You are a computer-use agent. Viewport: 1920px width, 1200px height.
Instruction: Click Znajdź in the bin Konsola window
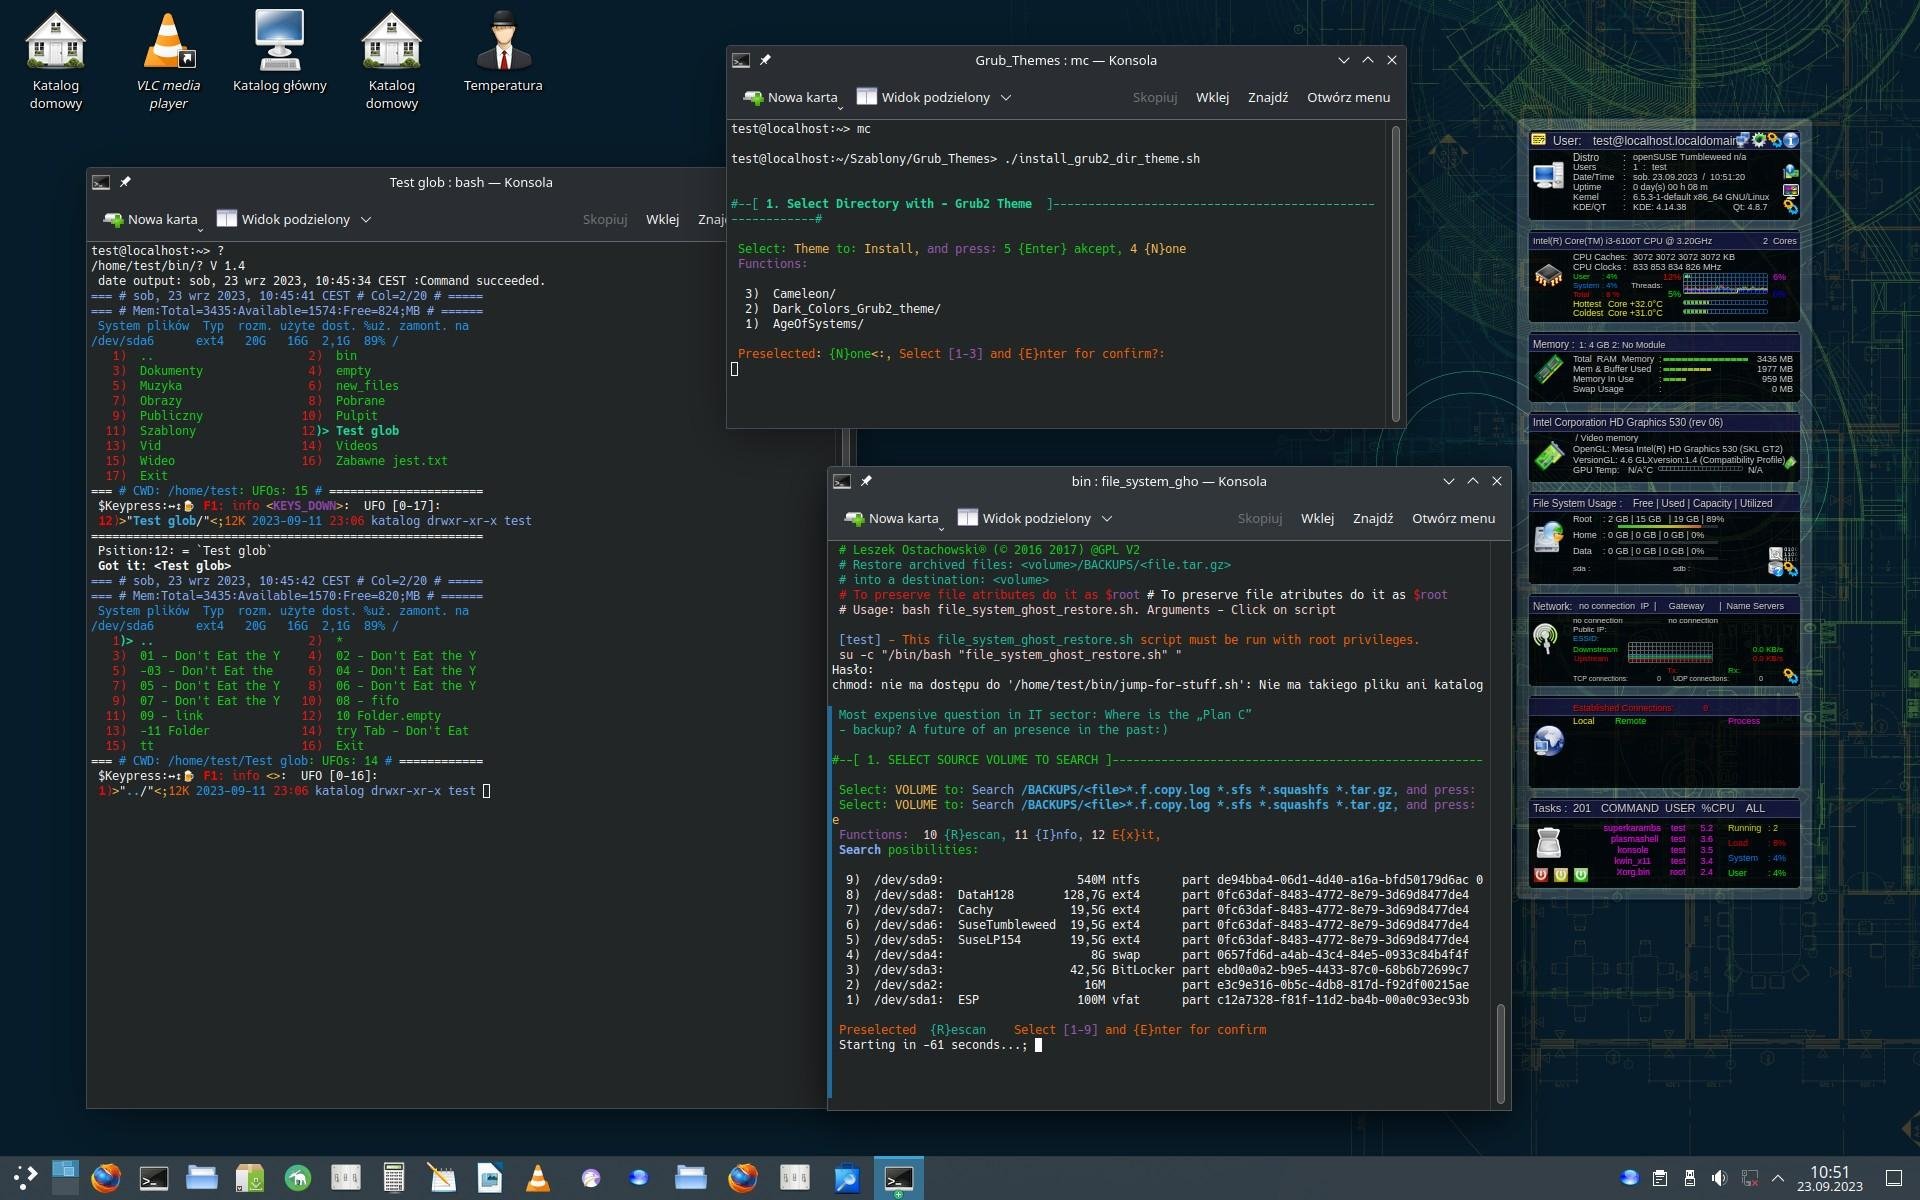(1372, 519)
